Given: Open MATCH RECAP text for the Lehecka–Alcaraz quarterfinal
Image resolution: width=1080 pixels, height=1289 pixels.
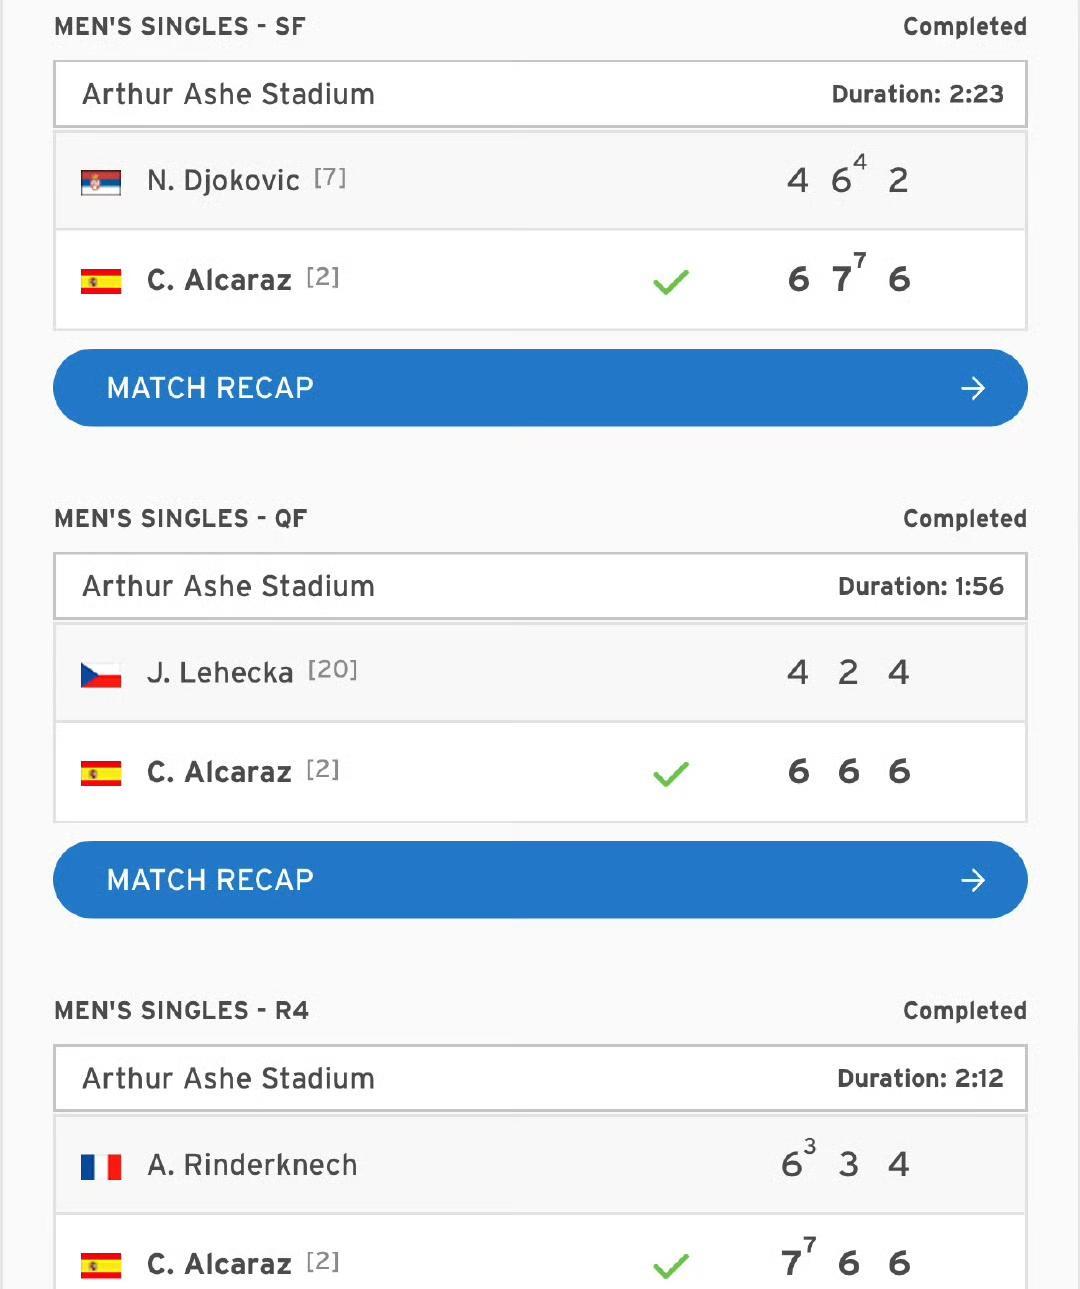Looking at the screenshot, I should click(x=210, y=880).
